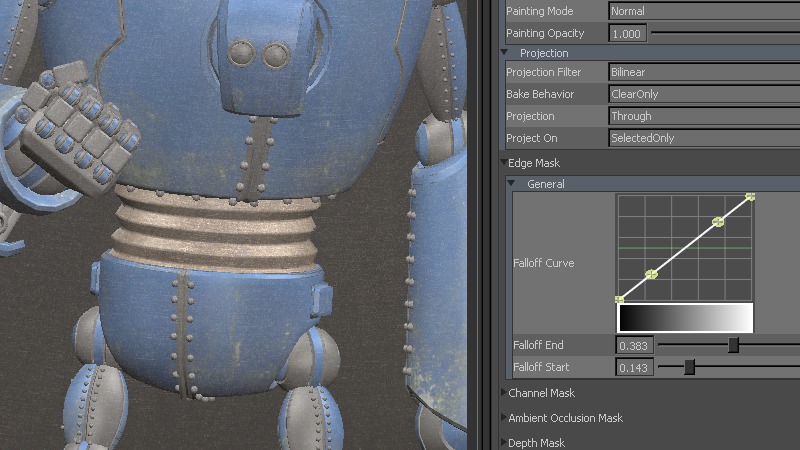Click the Falloff Curve label

coord(543,263)
